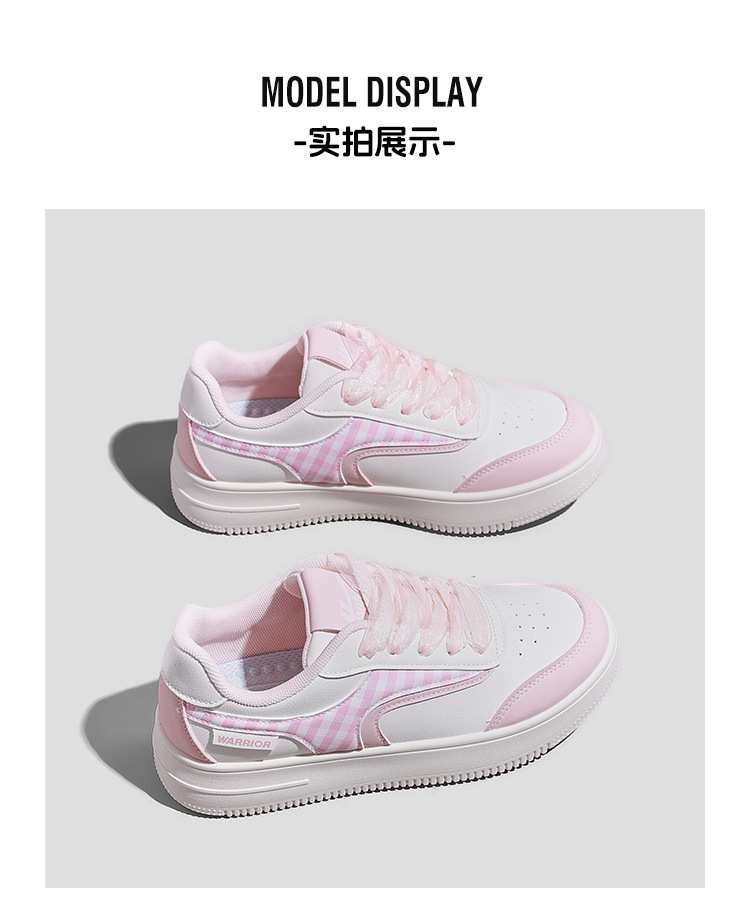
Task: Click the tongue logo on upper shoe
Action: (341, 353)
